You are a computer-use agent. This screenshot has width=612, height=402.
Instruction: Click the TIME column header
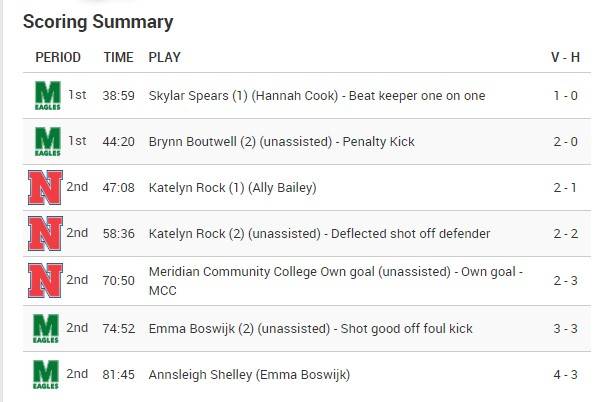click(118, 57)
